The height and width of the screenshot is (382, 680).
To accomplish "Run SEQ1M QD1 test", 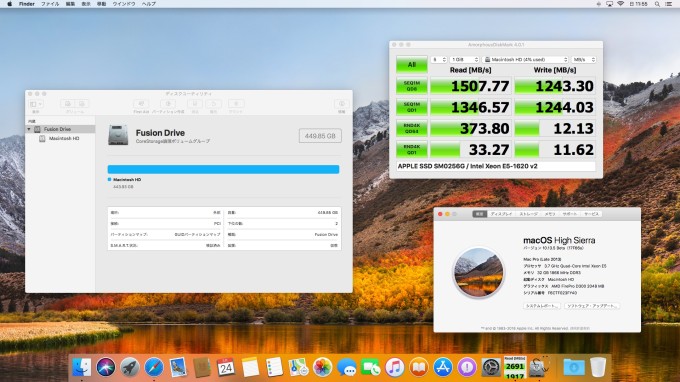I will (412, 107).
